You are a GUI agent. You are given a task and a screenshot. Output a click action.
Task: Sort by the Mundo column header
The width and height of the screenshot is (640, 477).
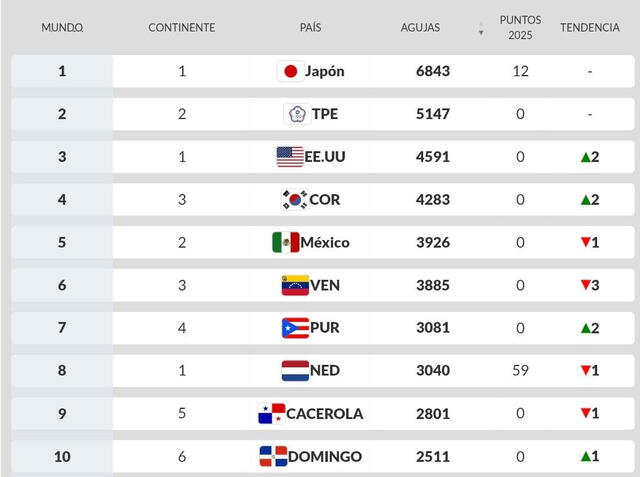point(62,28)
